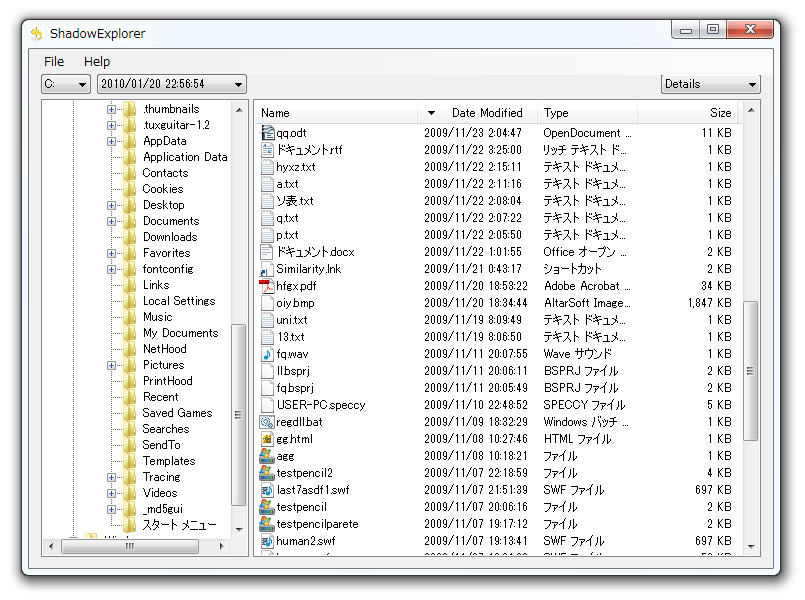The height and width of the screenshot is (600, 805).
Task: Click the Desktop folder icon
Action: coord(130,205)
